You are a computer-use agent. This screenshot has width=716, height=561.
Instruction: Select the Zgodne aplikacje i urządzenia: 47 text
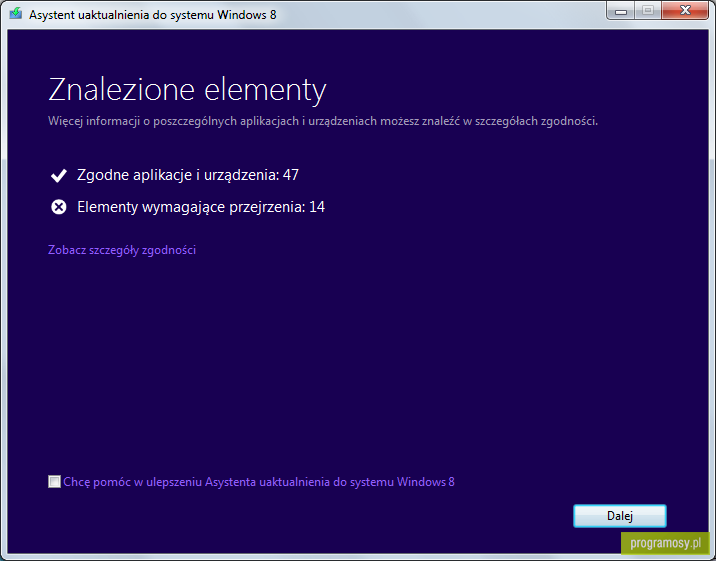pyautogui.click(x=188, y=175)
